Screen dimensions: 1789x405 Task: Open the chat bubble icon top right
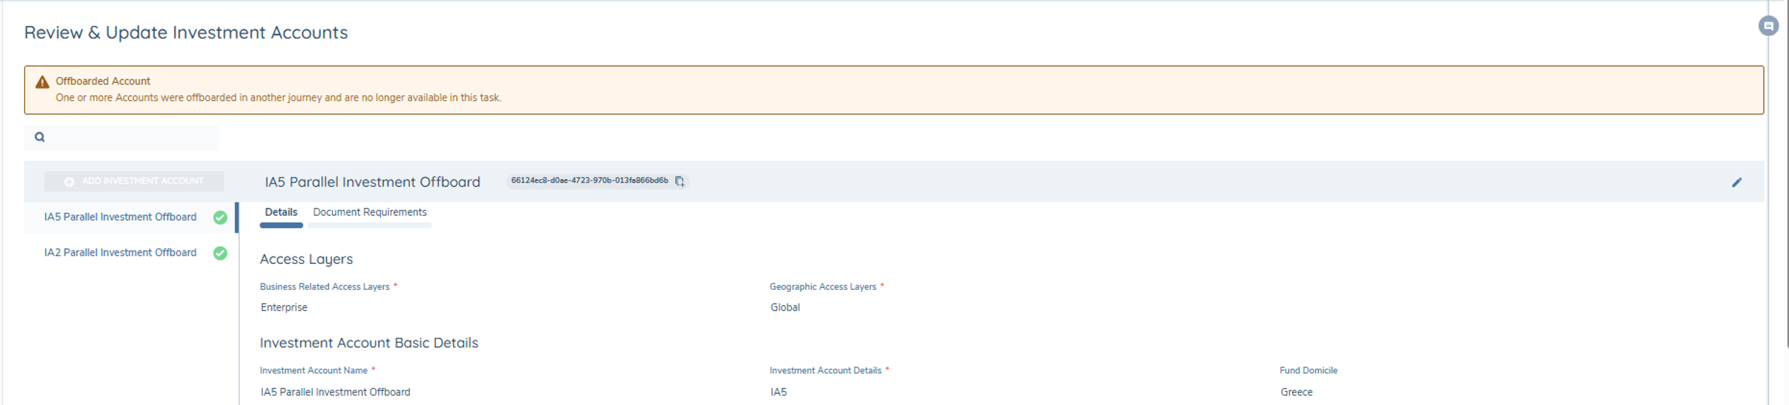1768,26
